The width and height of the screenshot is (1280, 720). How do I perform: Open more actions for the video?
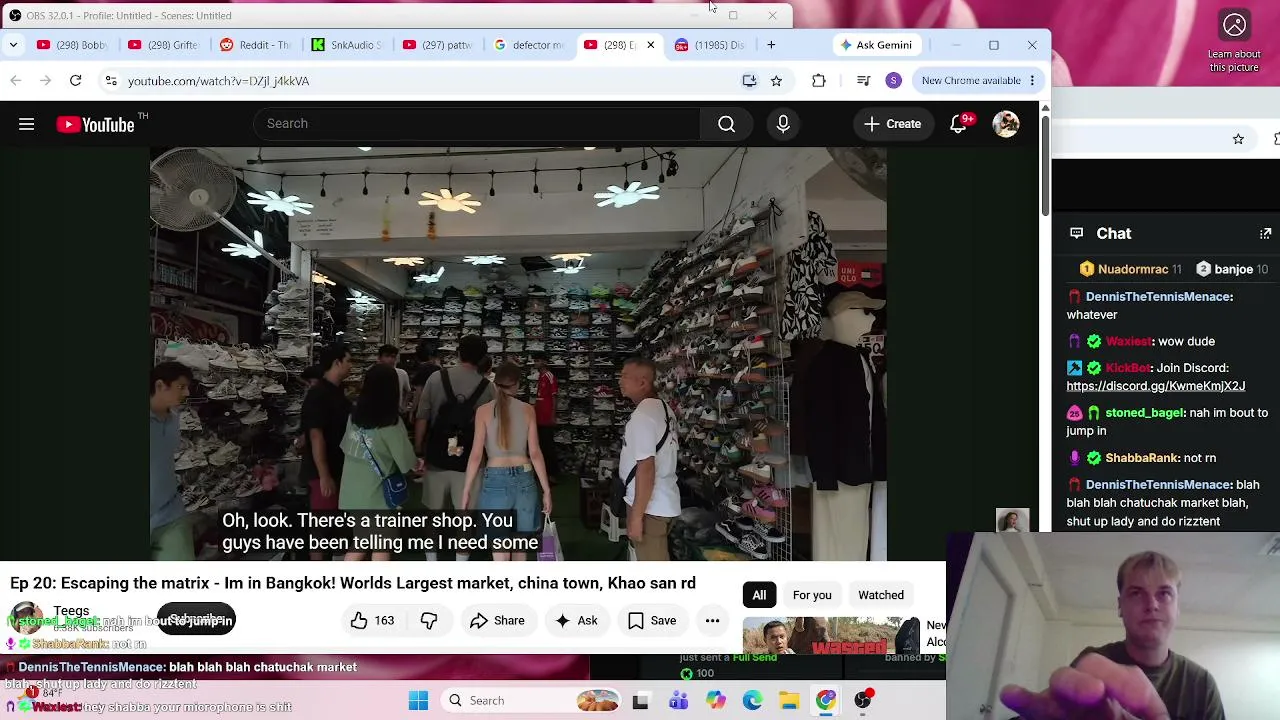pyautogui.click(x=712, y=620)
